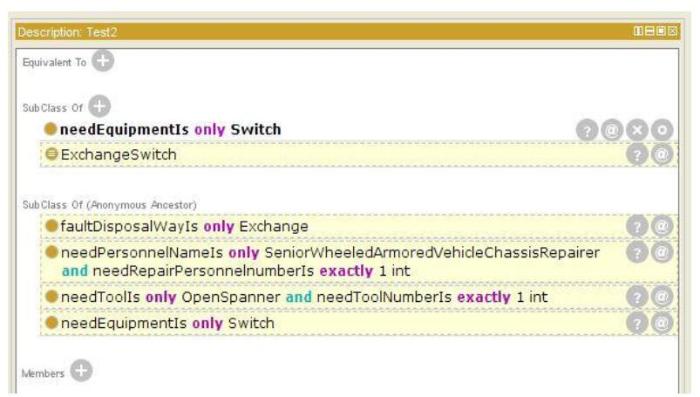Annotate bold needEquipmentIs only Switch axiom
The width and height of the screenshot is (700, 397).
[612, 130]
